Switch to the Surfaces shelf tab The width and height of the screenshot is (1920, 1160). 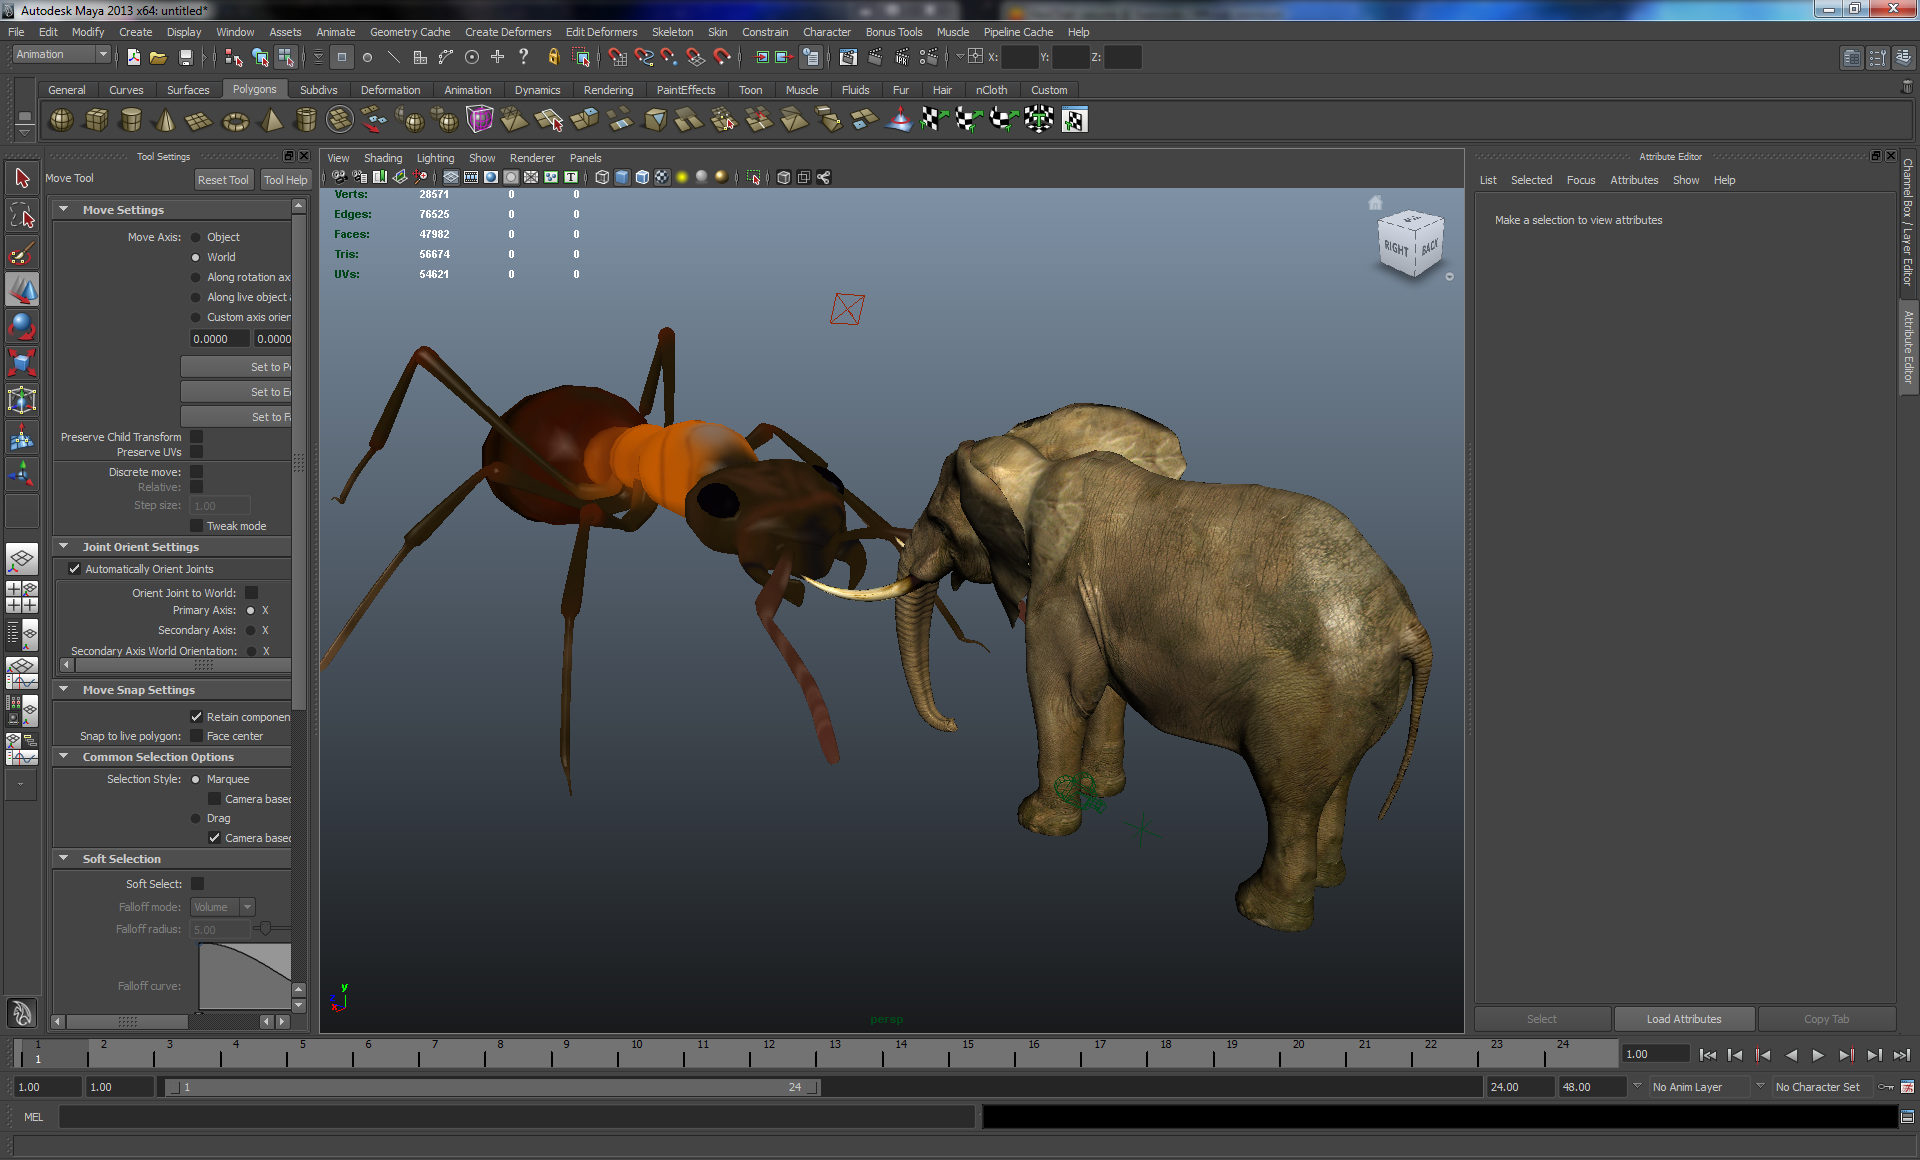[x=188, y=90]
